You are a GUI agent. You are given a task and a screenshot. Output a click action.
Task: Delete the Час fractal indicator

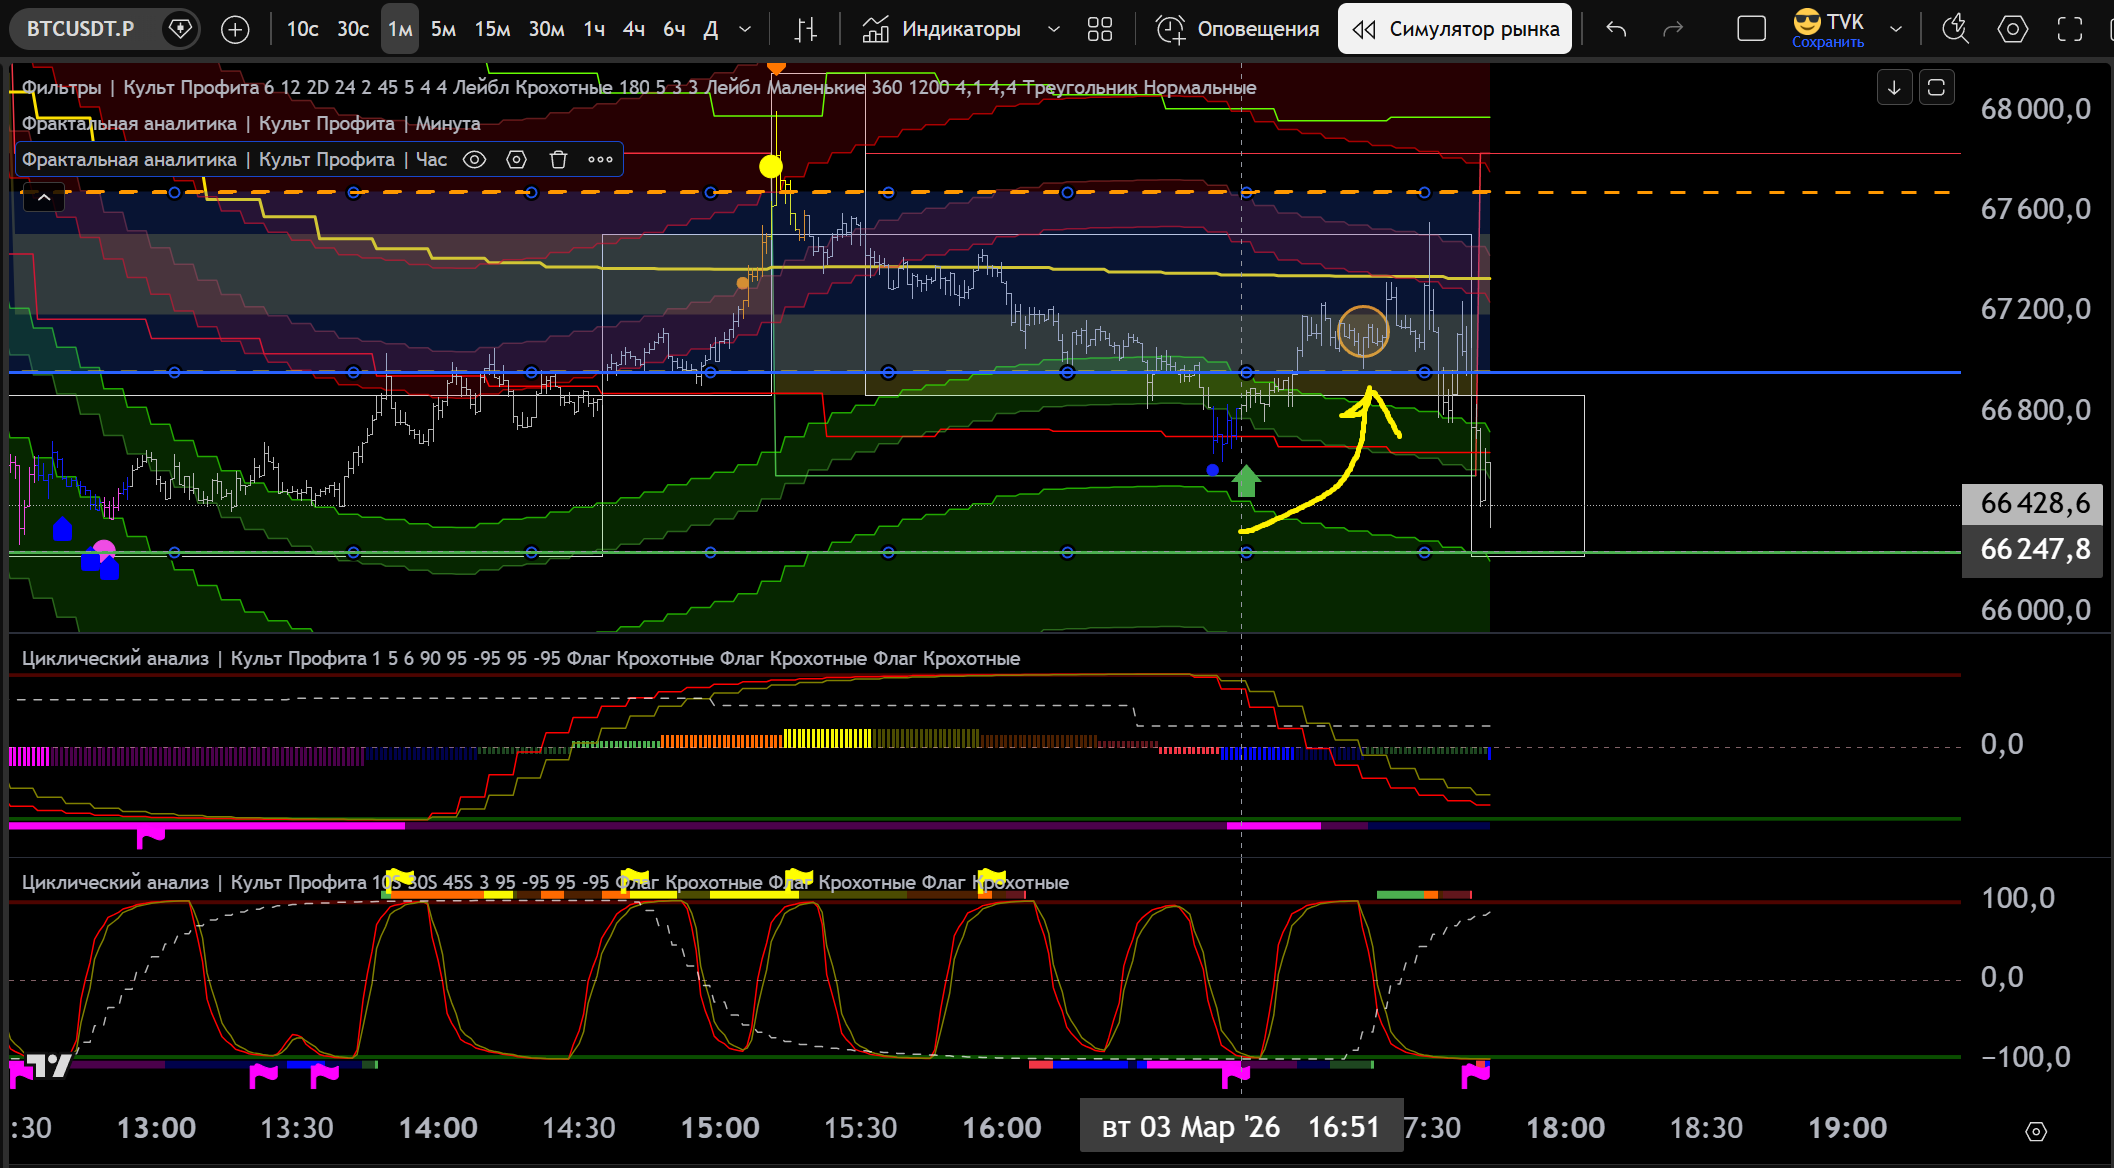tap(558, 160)
